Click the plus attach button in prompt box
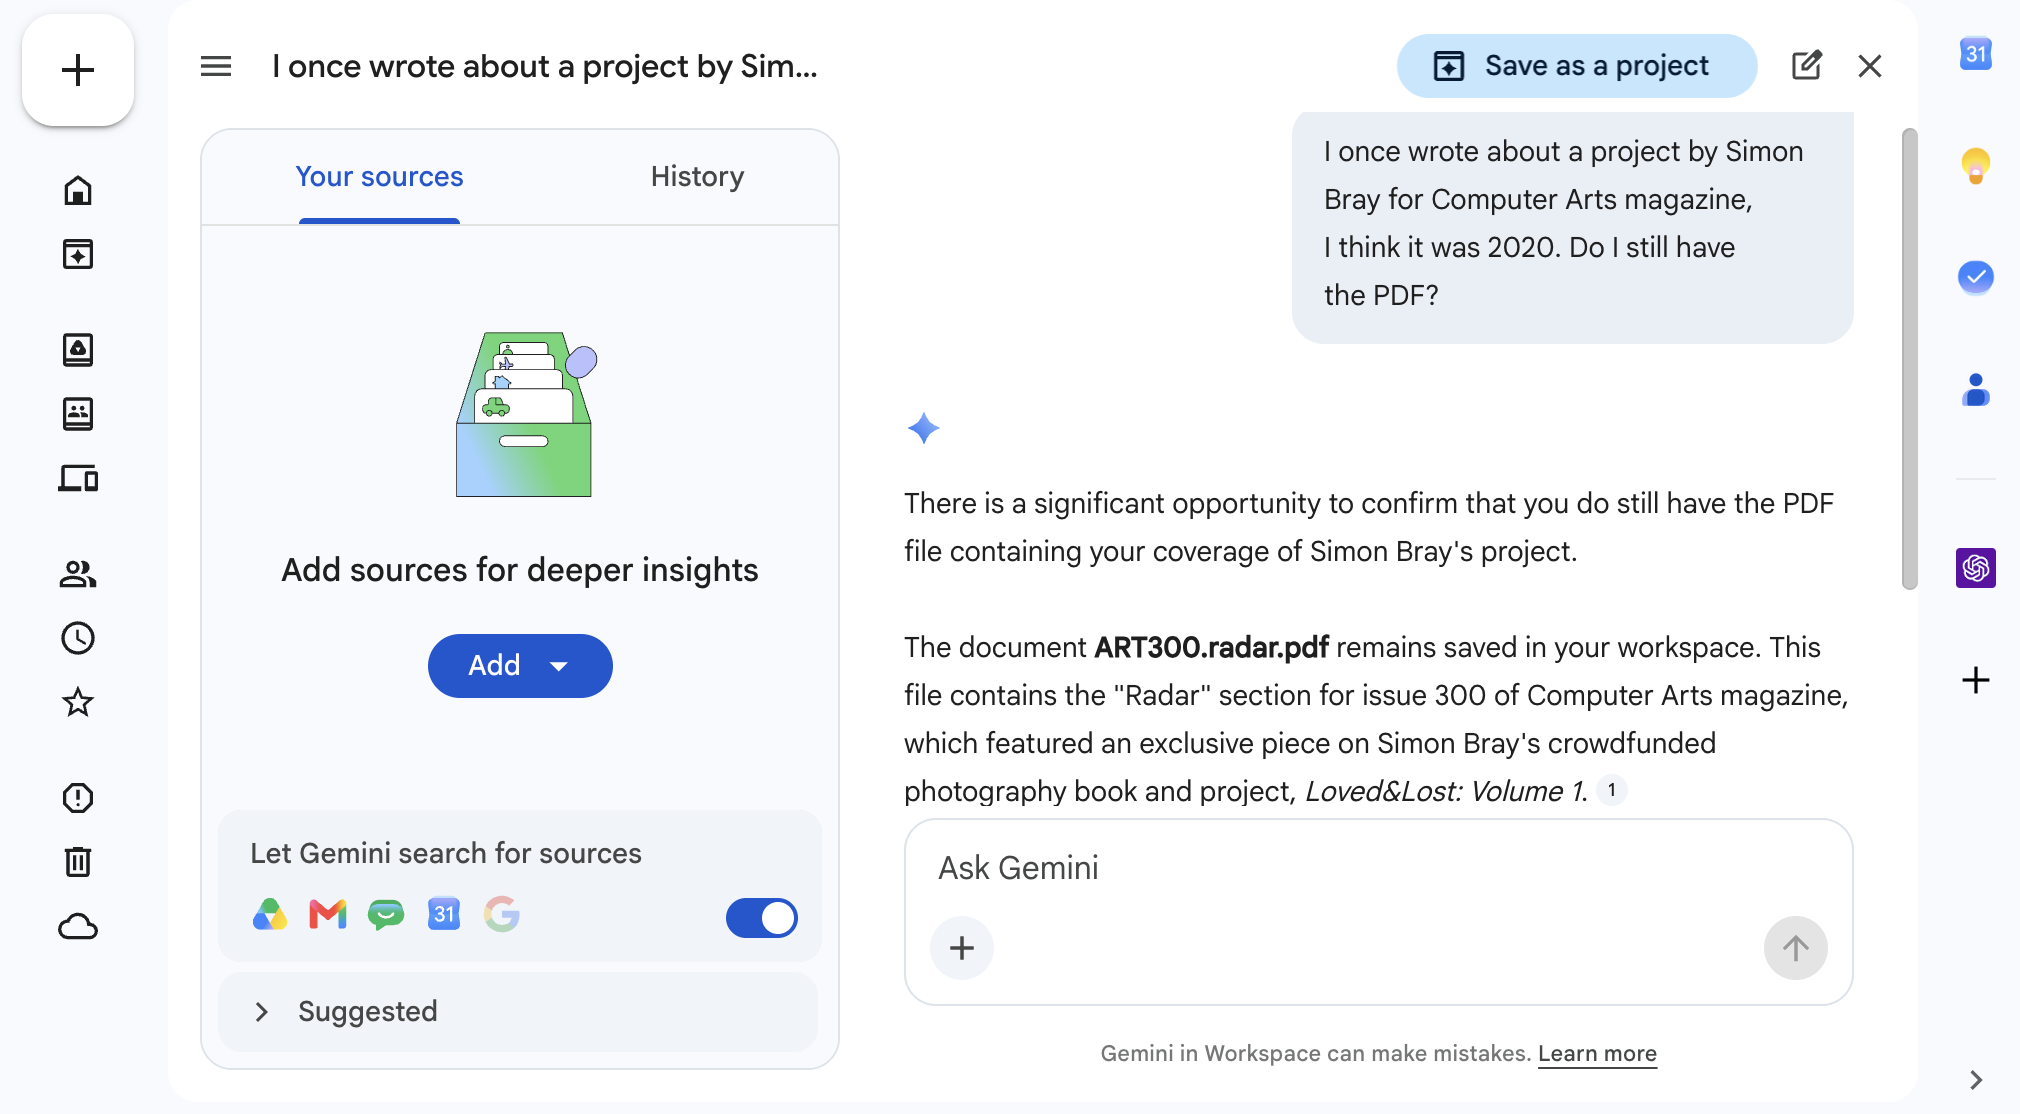 (962, 948)
